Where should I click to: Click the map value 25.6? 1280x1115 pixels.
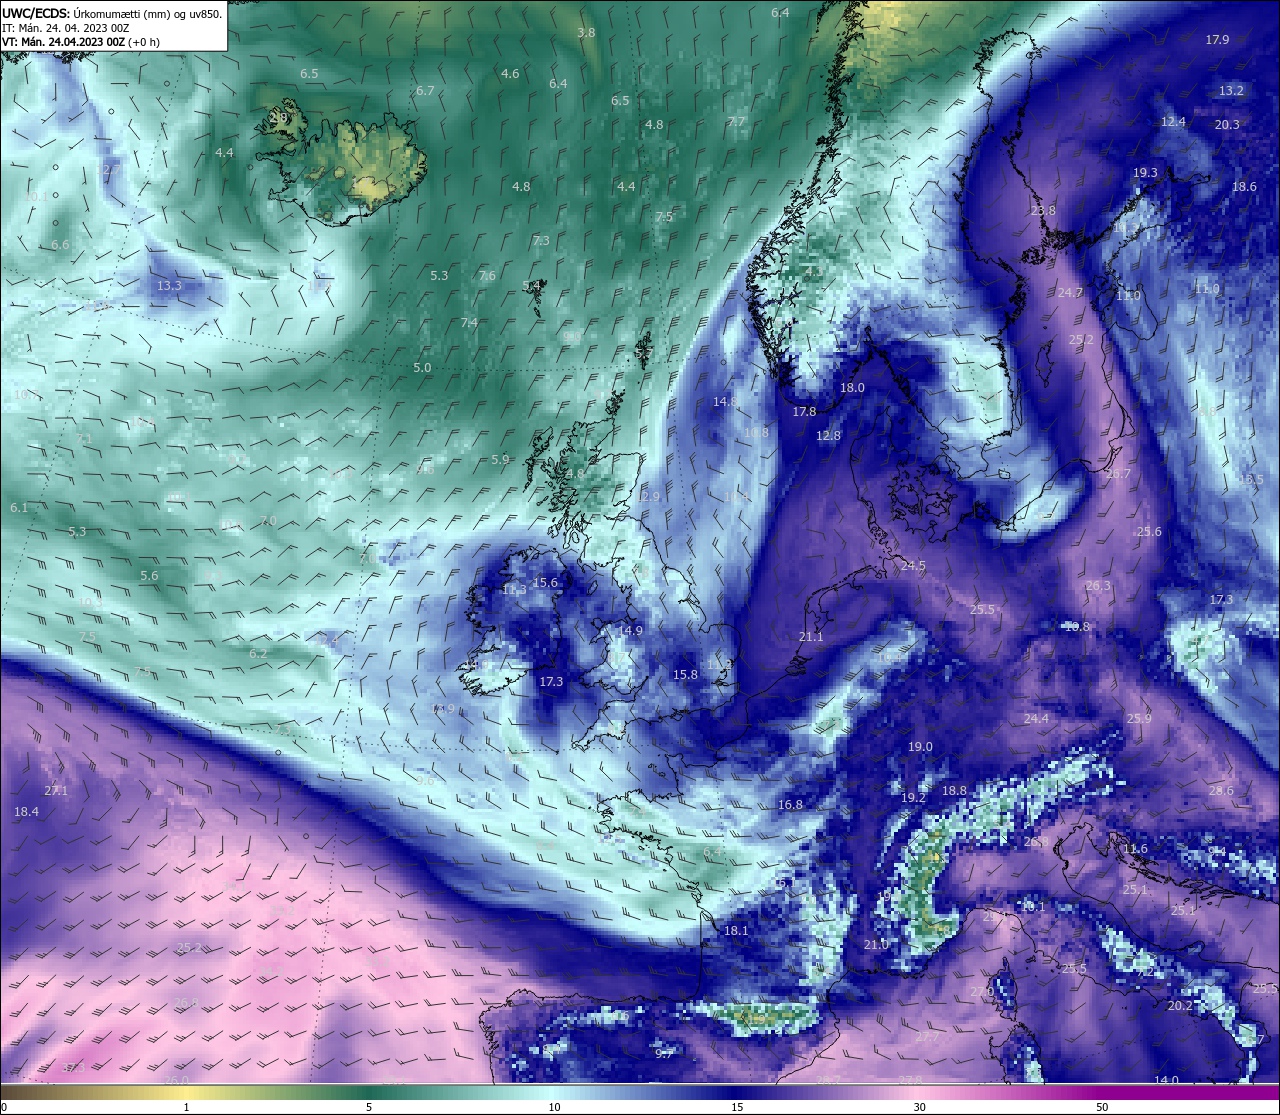click(1149, 532)
